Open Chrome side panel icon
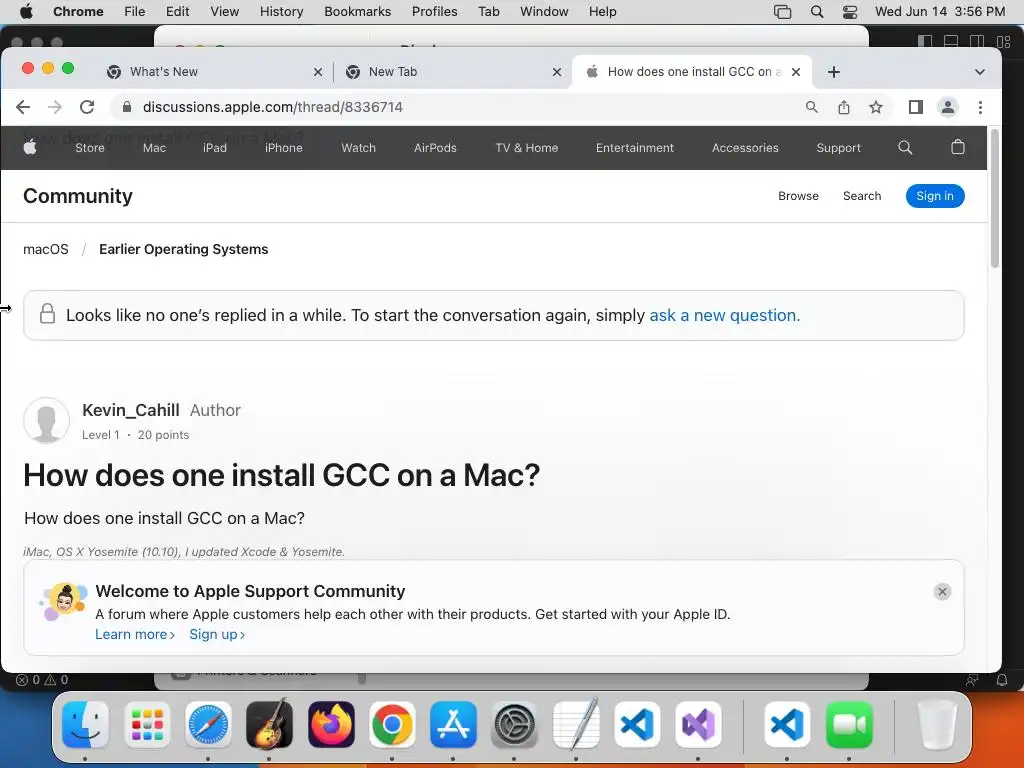This screenshot has width=1024, height=768. coord(916,107)
